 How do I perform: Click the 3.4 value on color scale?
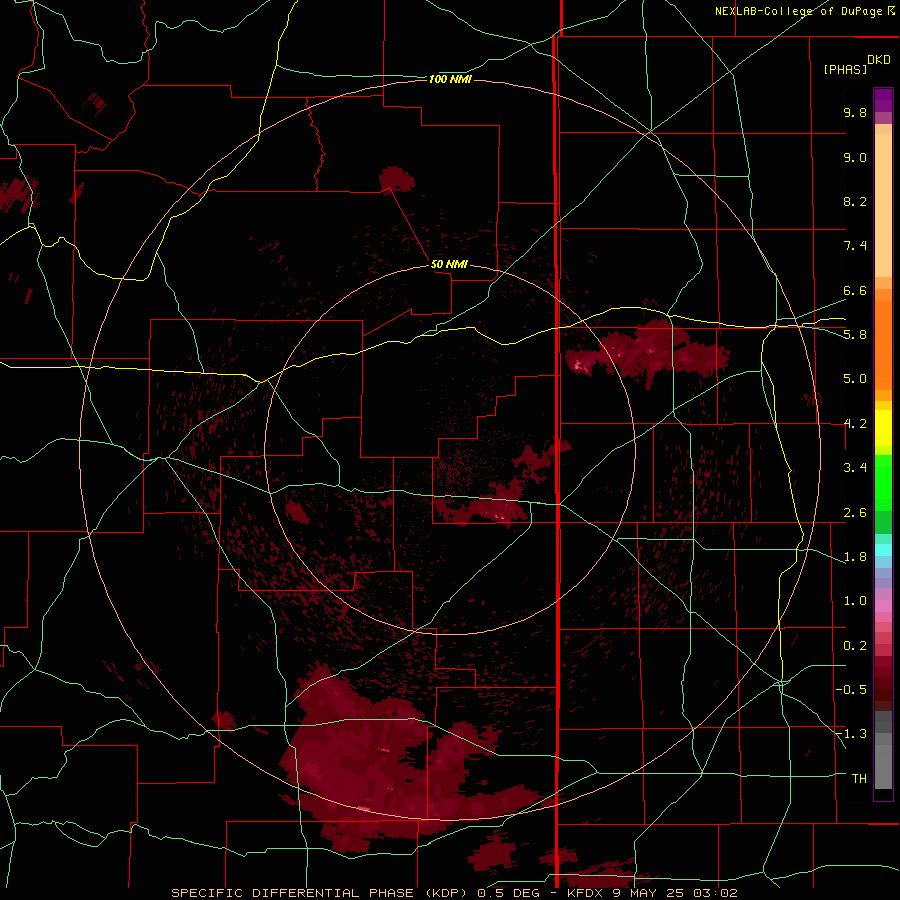[855, 468]
